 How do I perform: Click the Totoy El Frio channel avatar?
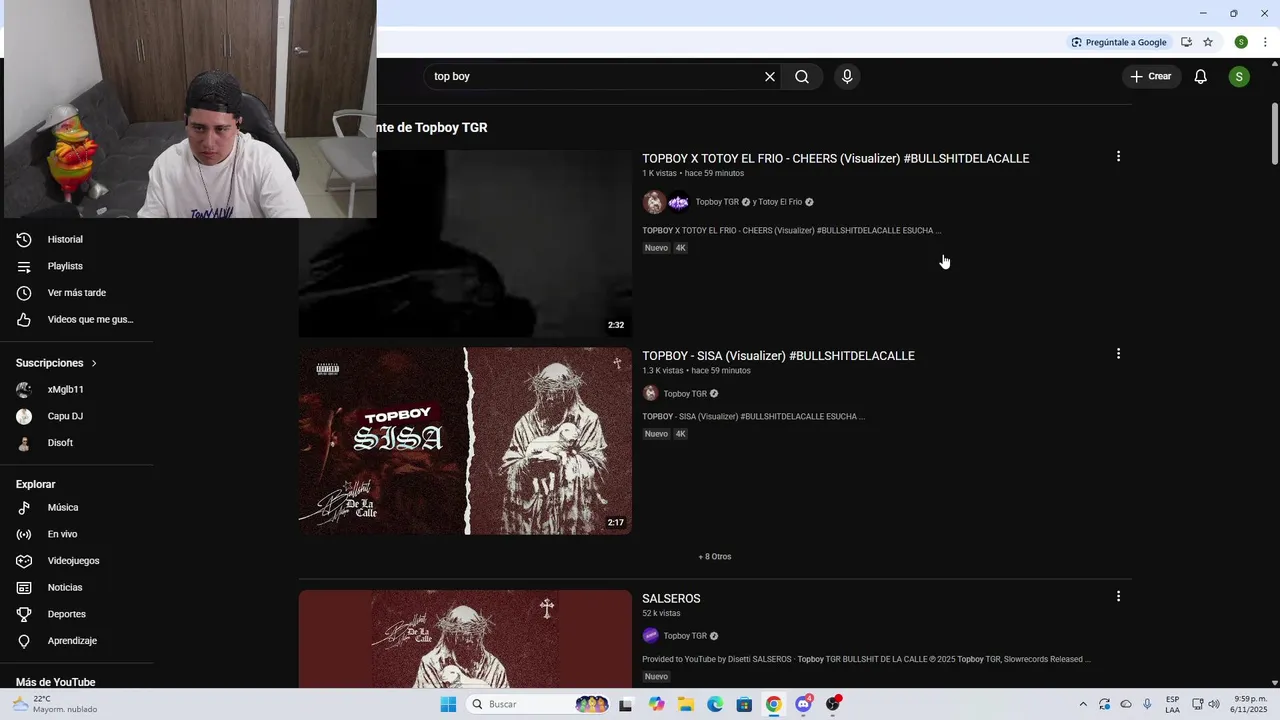click(679, 202)
